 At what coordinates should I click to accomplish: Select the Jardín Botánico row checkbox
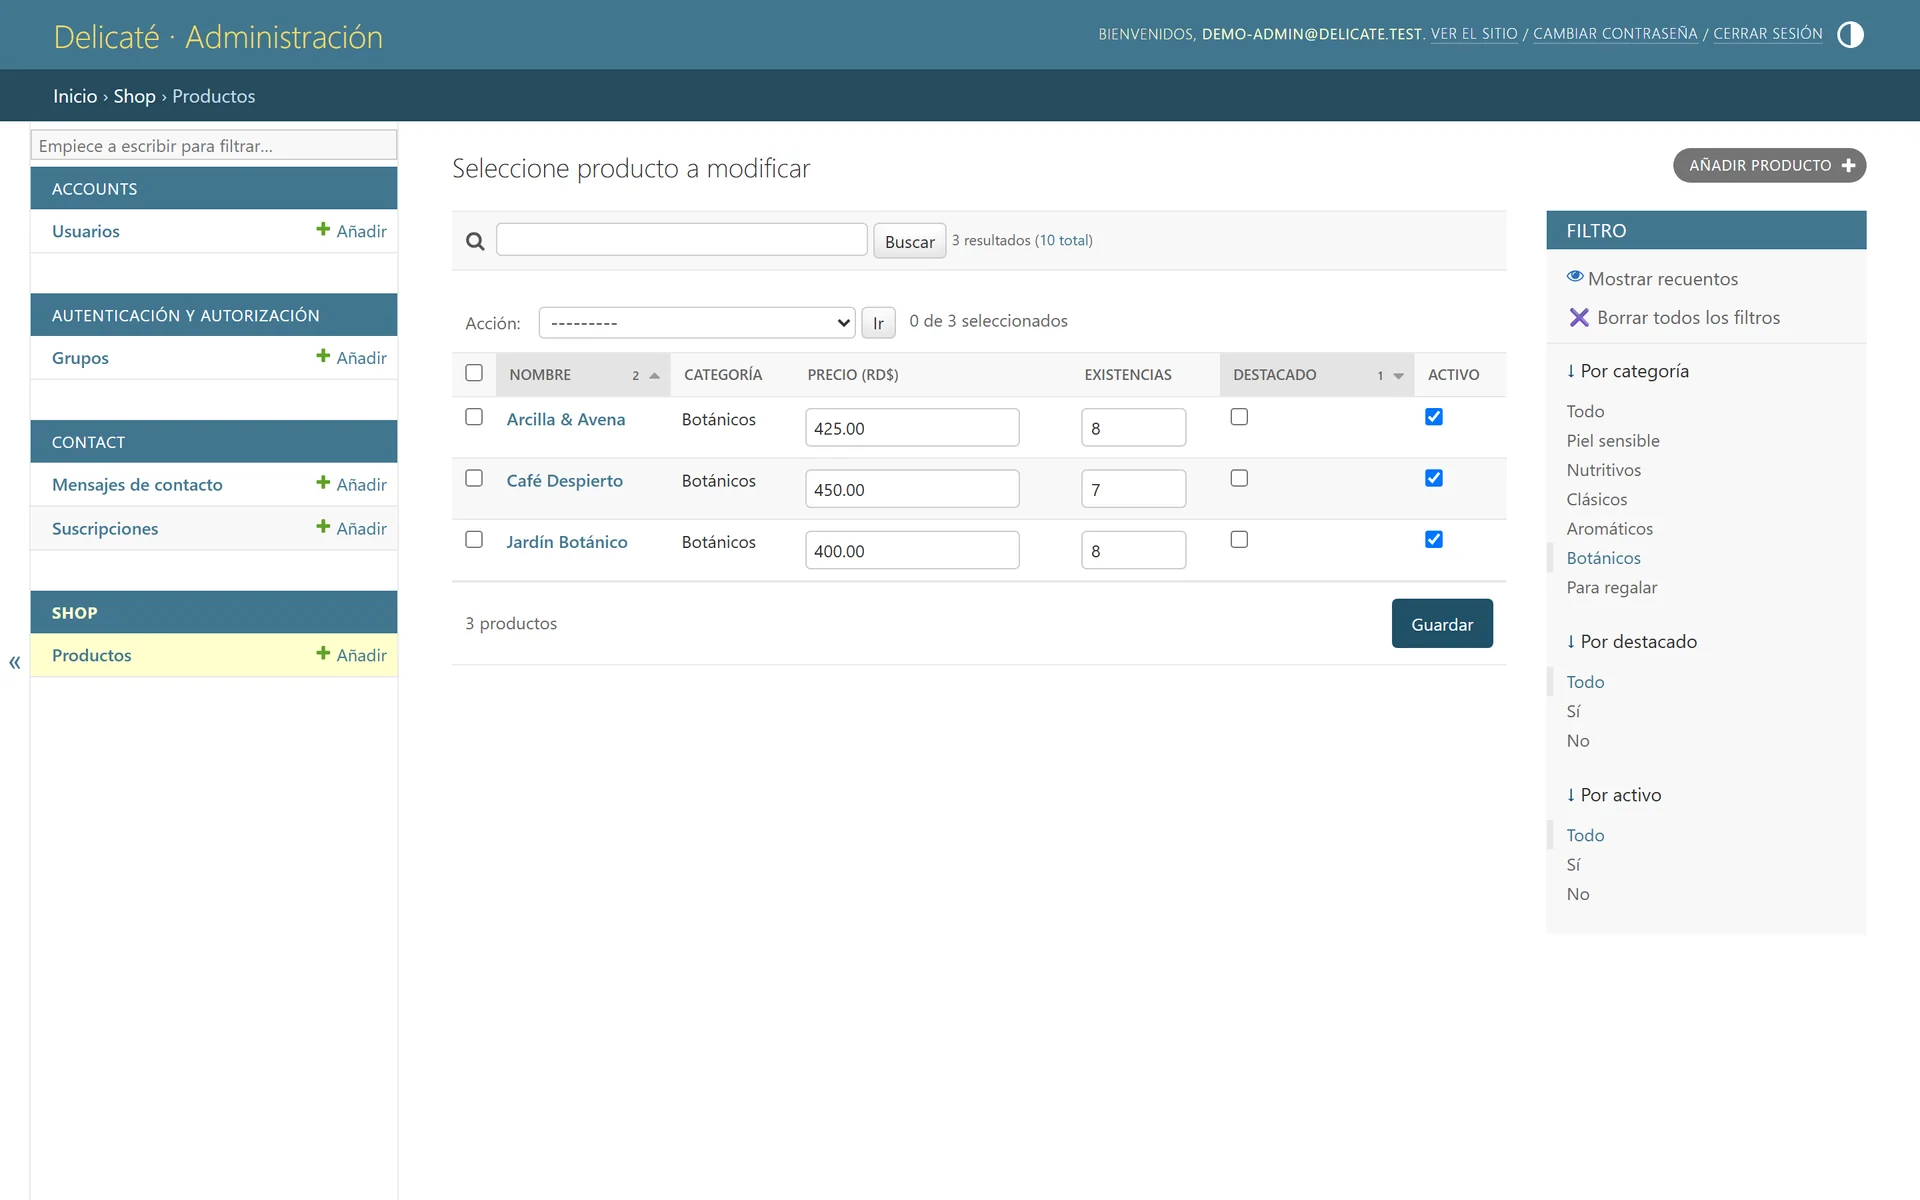pos(474,539)
